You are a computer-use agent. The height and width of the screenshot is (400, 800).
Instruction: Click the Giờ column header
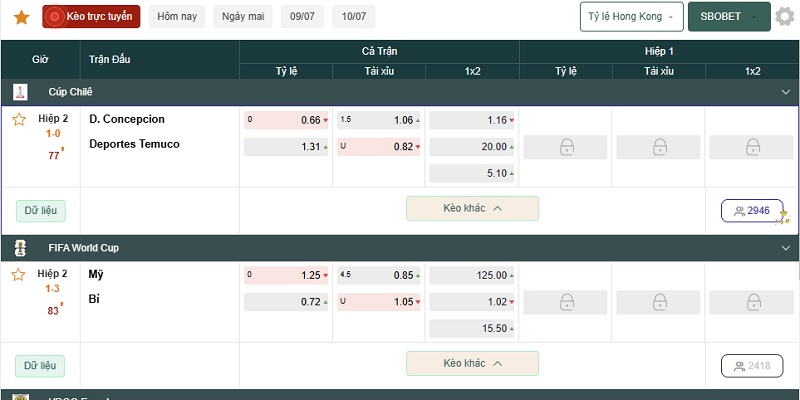pyautogui.click(x=40, y=60)
